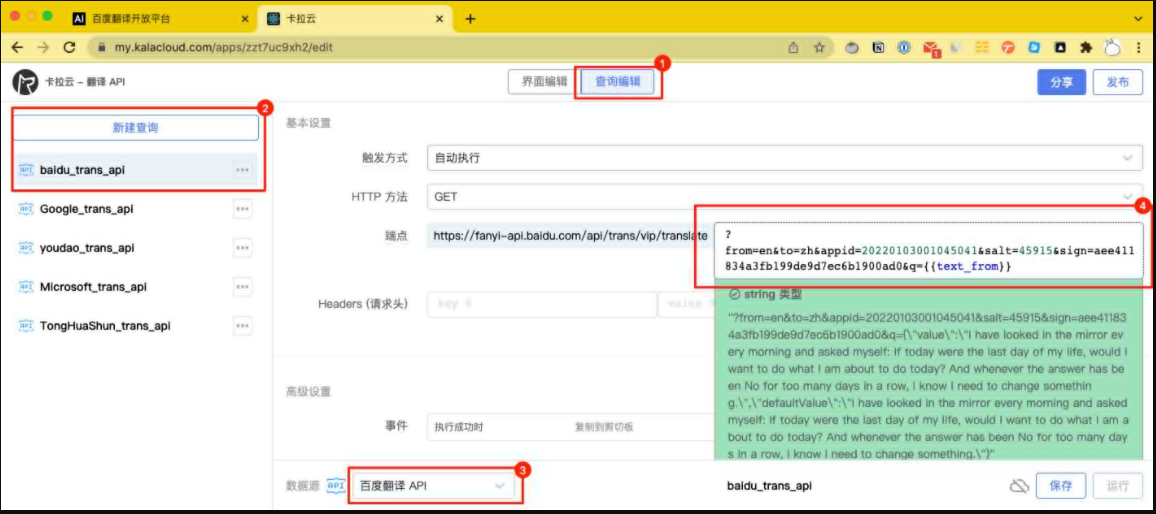Screen dimensions: 1156x514
Task: Click the 运行 button
Action: 1118,486
